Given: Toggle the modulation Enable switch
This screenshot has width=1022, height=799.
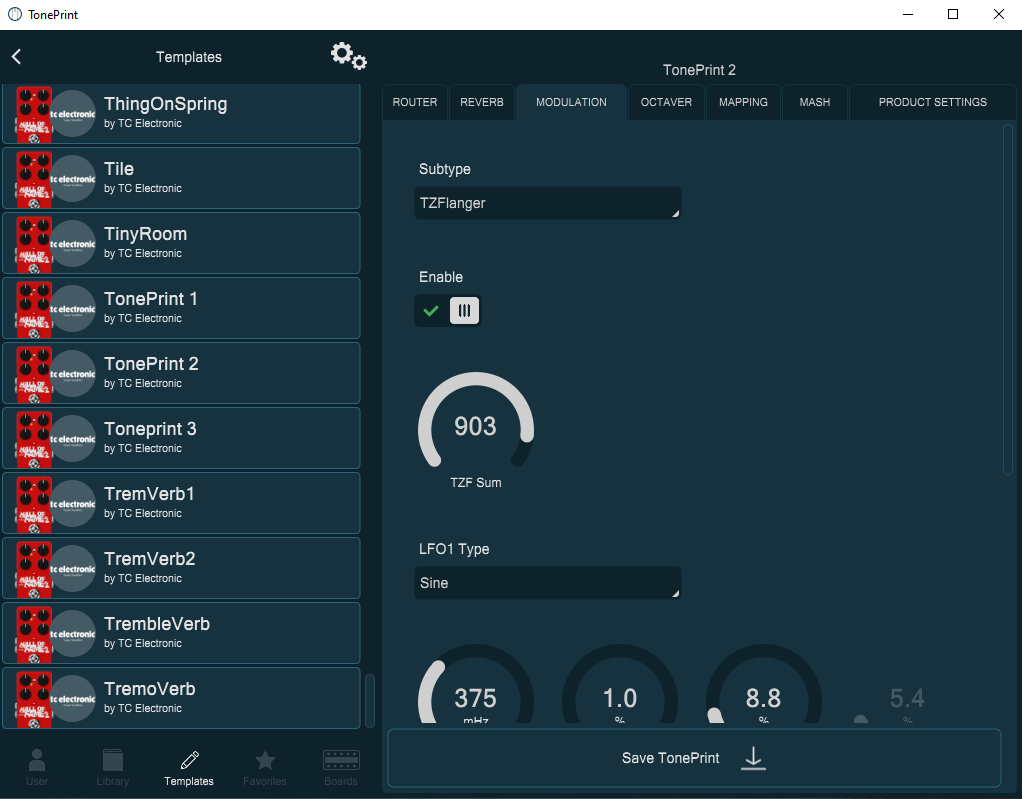Looking at the screenshot, I should click(447, 310).
